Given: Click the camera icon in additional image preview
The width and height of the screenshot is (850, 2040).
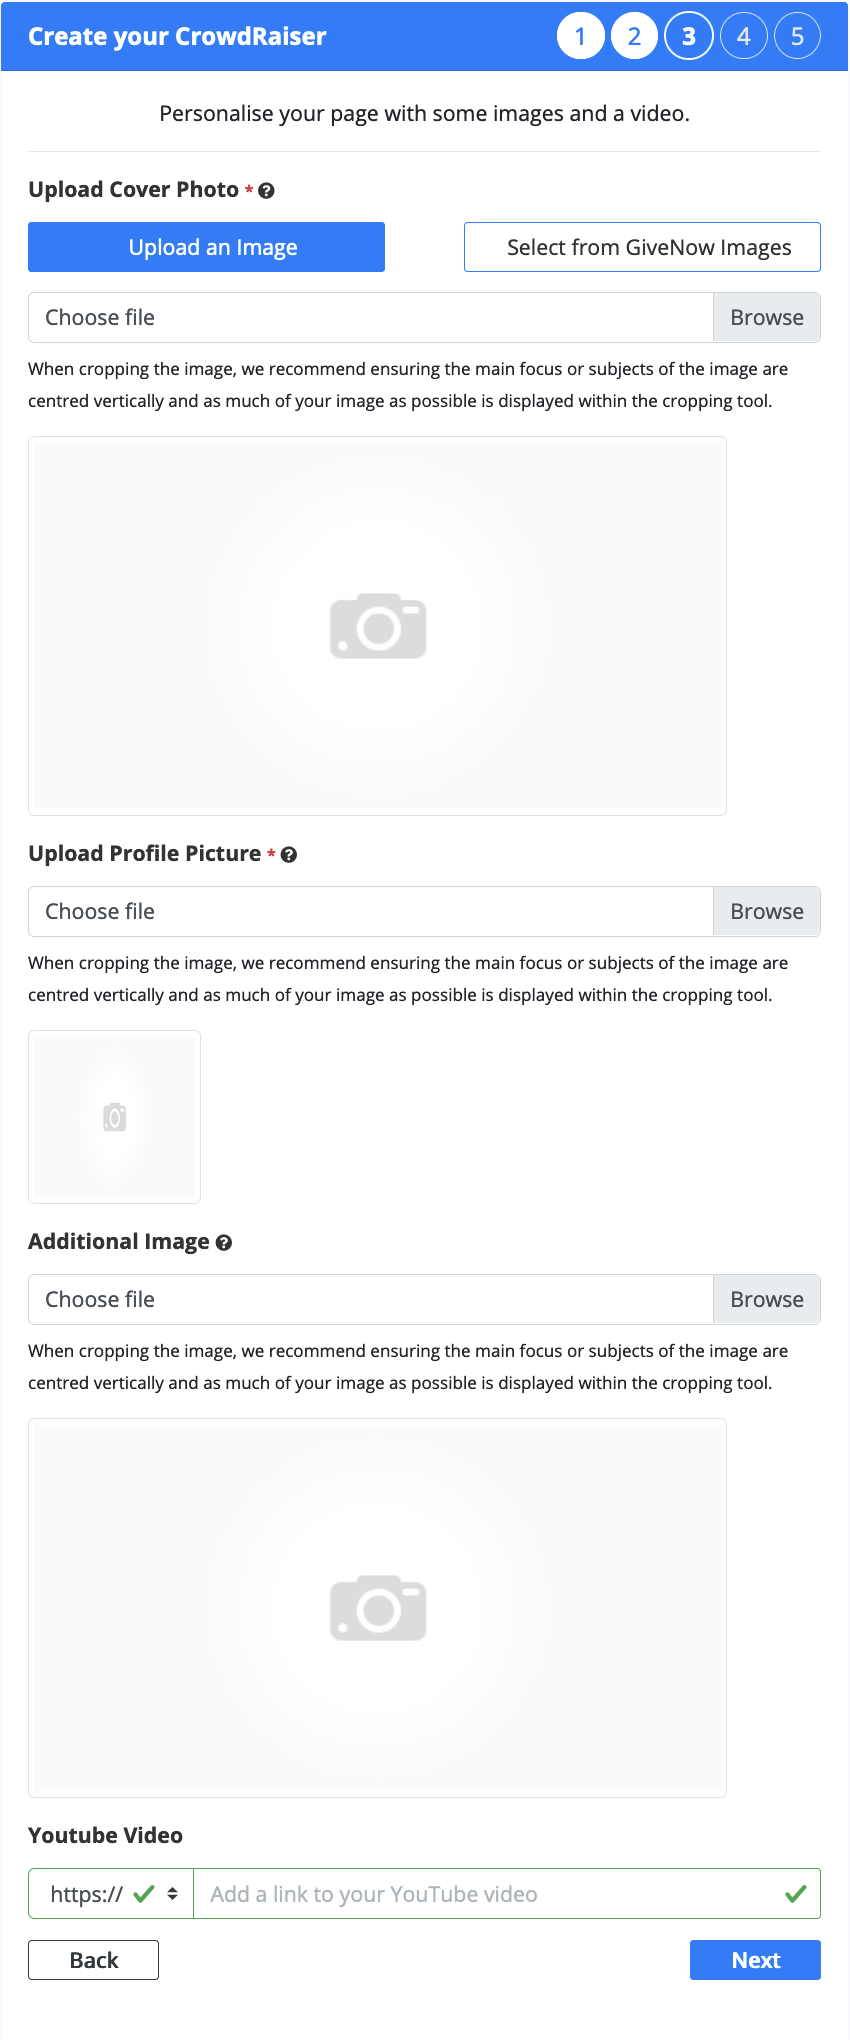Looking at the screenshot, I should pos(378,1608).
